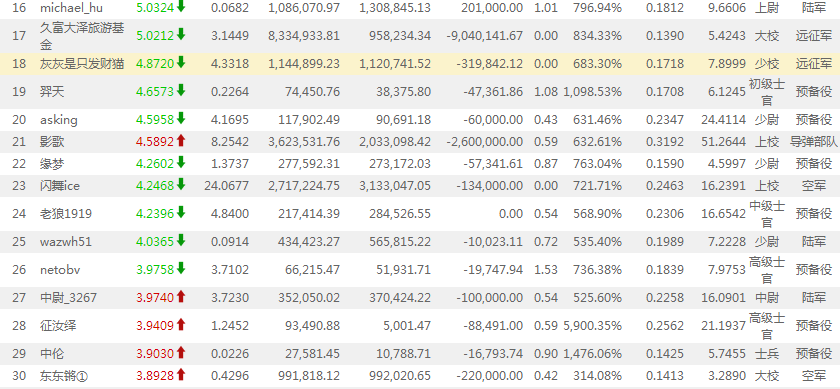Image resolution: width=840 pixels, height=389 pixels.
Task: Click the green down arrow beside 5.0324
Action: tap(181, 7)
